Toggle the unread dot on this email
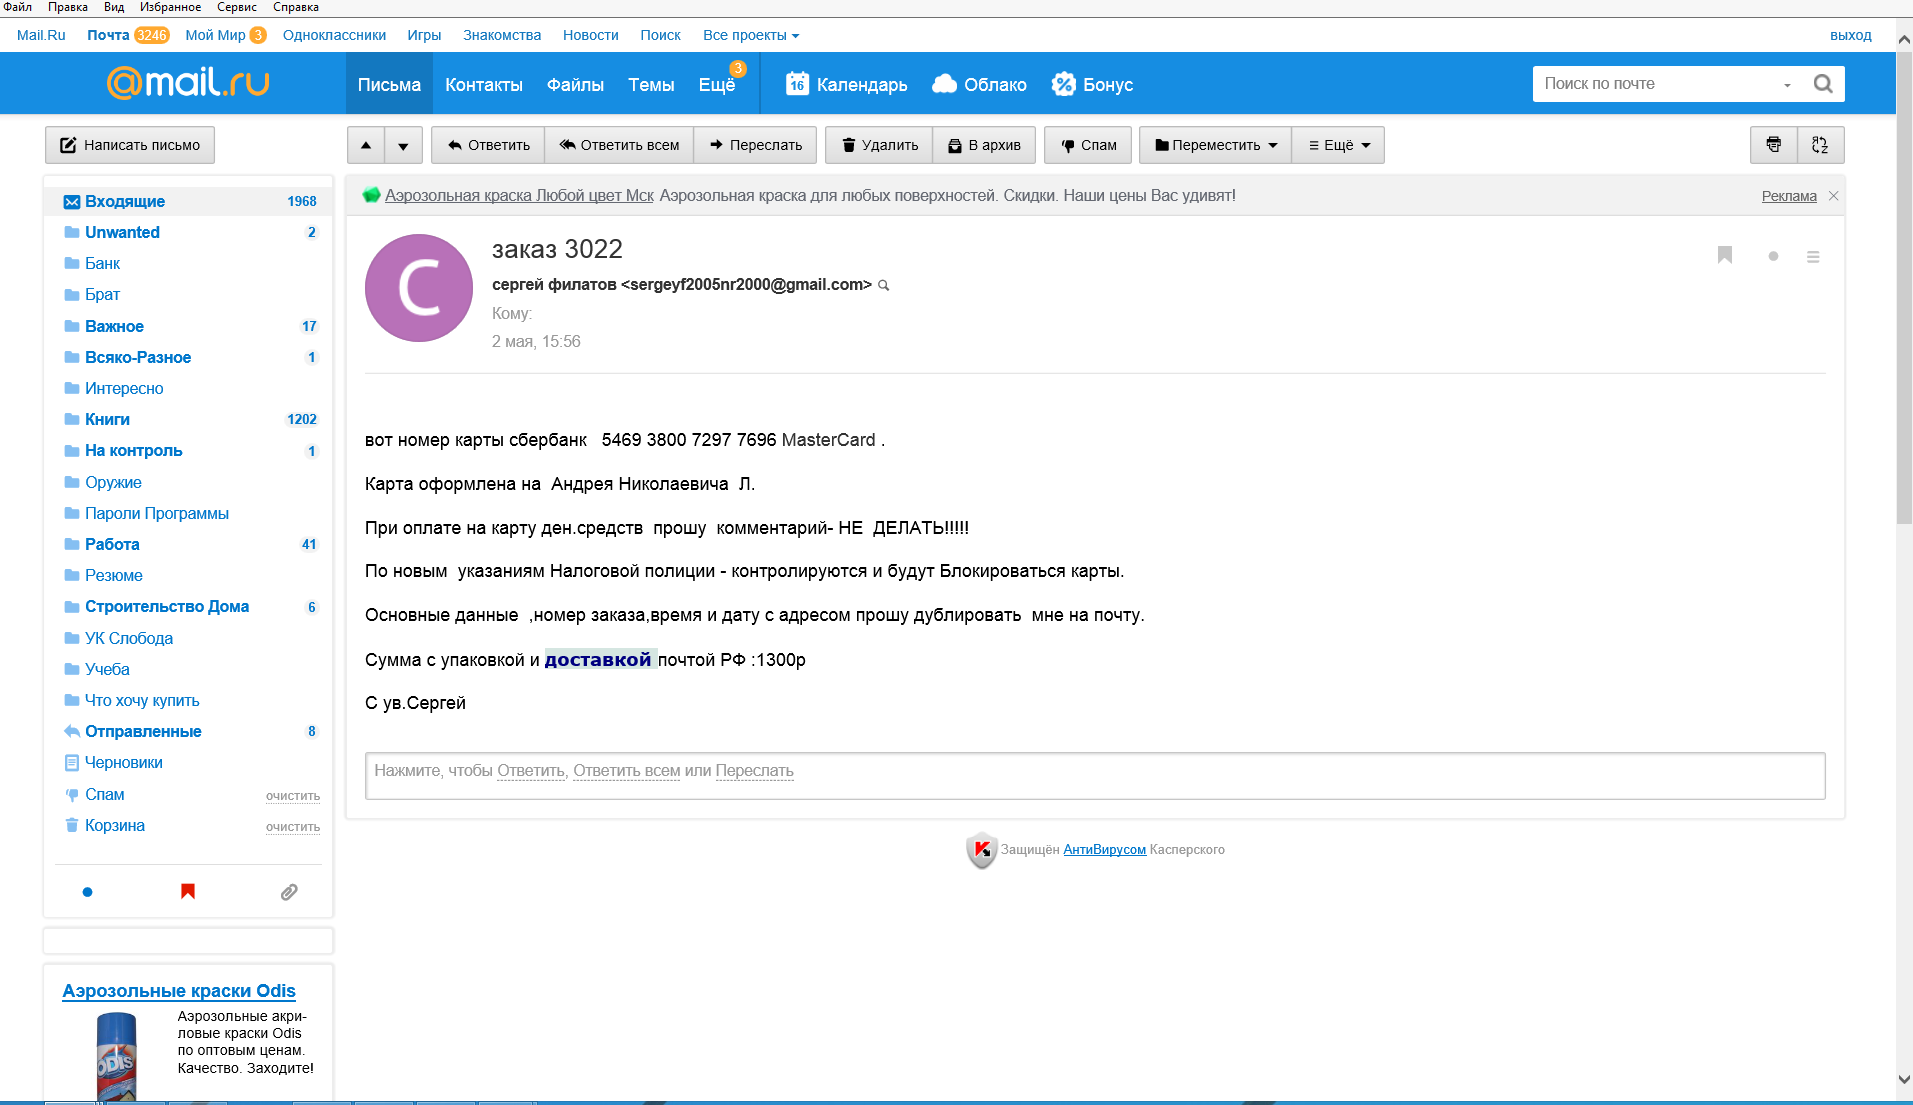Viewport: 1913px width, 1105px height. coord(1773,257)
